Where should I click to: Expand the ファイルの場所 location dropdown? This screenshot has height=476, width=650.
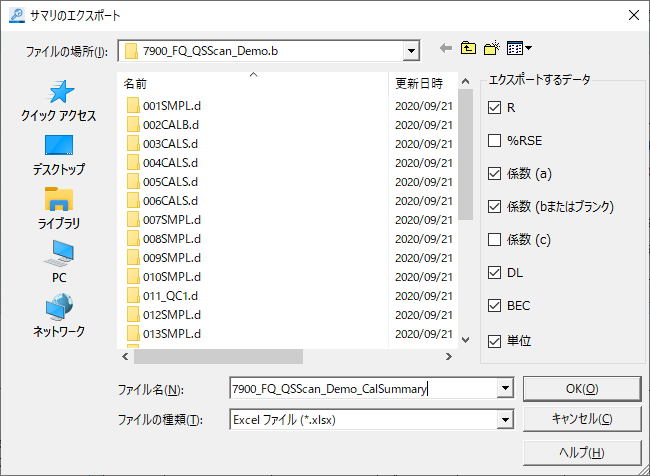411,51
